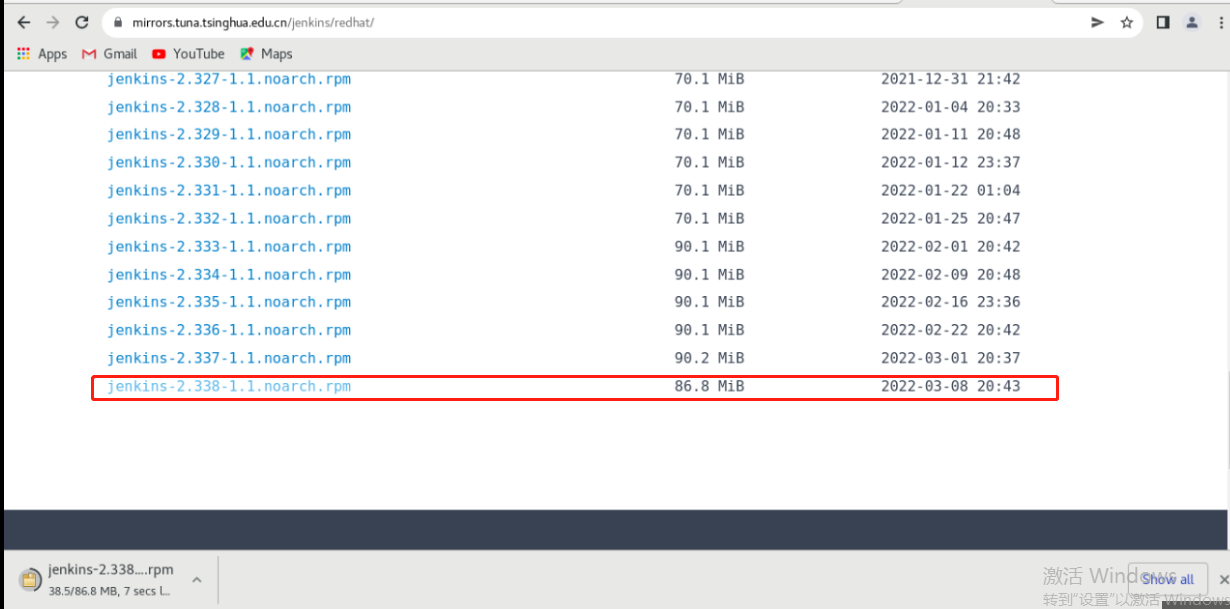Open Chrome three-dot menu
Image resolution: width=1230 pixels, height=609 pixels.
[x=1219, y=22]
